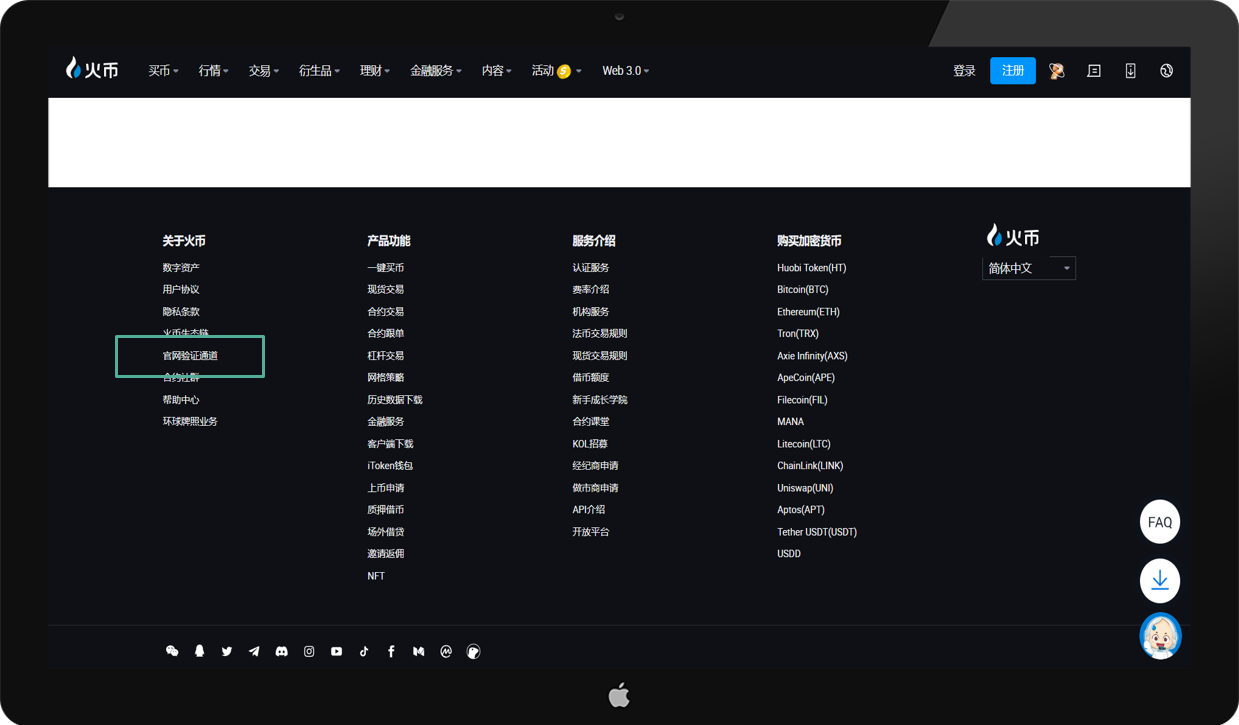Open the 历史数据下载 link
1239x725 pixels.
pos(395,400)
